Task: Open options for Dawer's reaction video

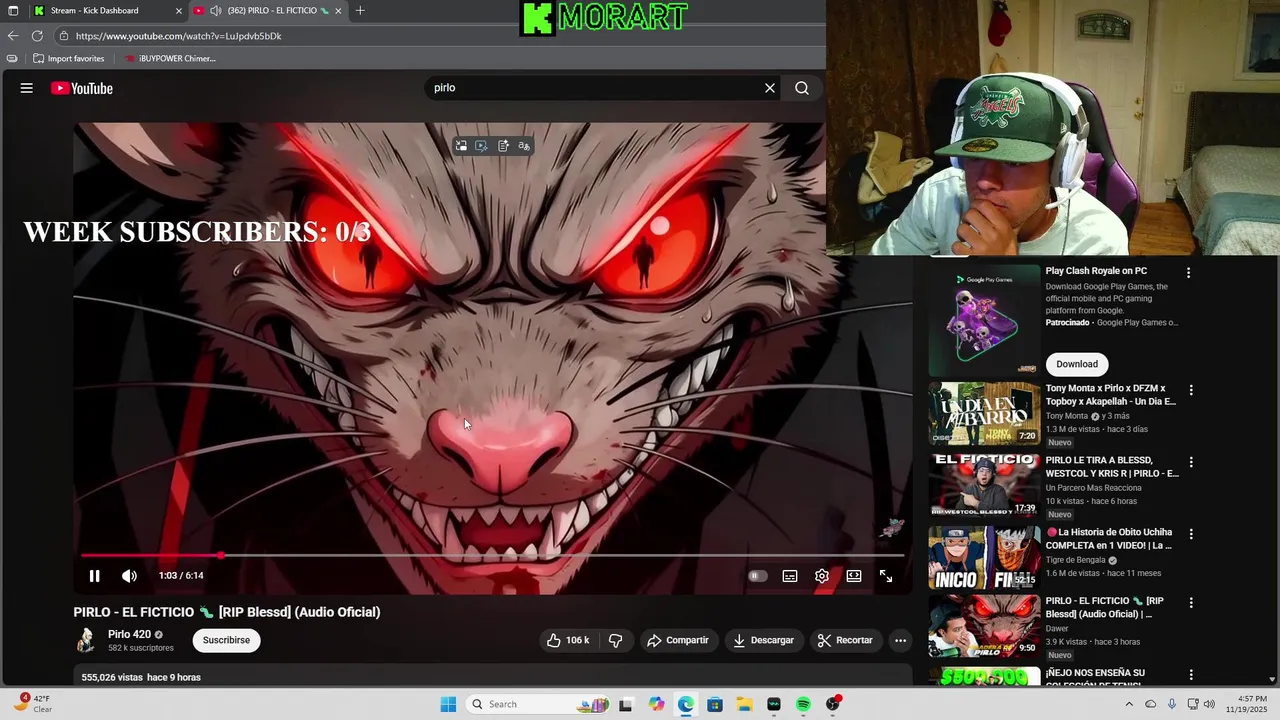Action: pyautogui.click(x=1190, y=603)
